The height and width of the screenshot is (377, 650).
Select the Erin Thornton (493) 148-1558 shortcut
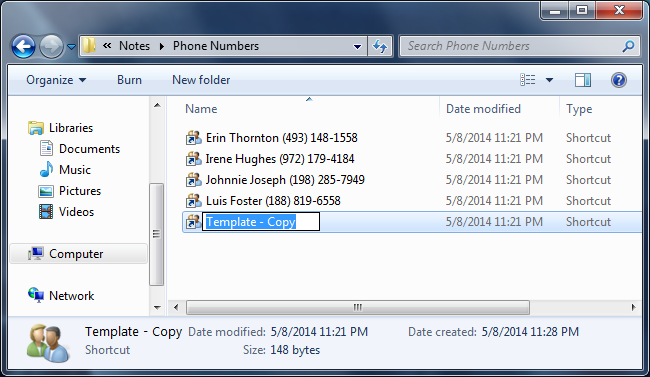click(x=281, y=138)
